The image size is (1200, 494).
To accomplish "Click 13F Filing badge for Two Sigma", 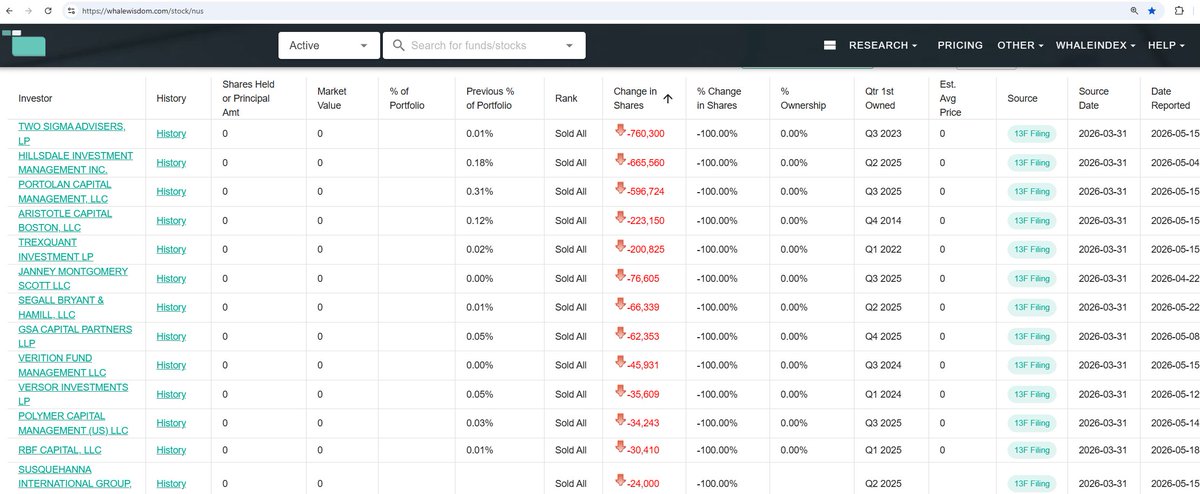I will click(x=1031, y=133).
